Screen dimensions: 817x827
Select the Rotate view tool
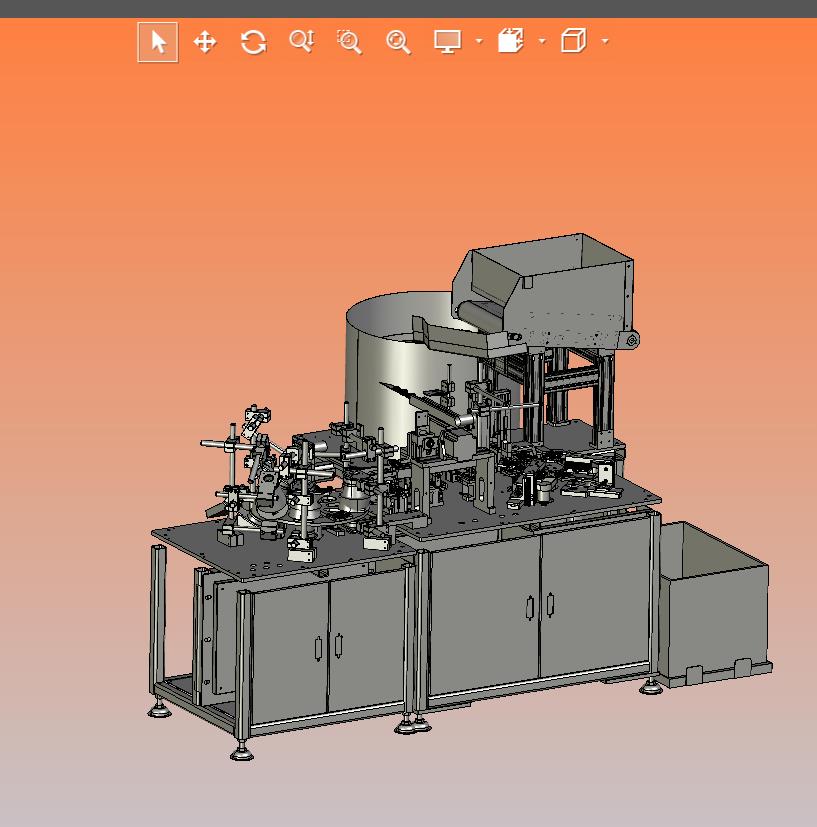point(253,42)
